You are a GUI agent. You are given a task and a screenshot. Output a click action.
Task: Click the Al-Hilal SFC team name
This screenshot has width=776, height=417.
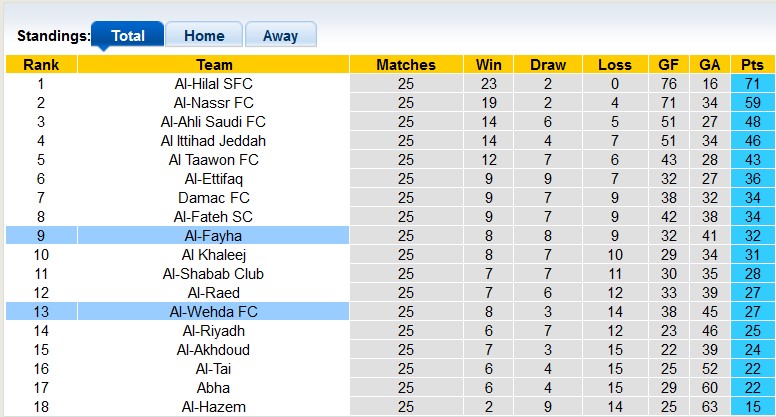coord(213,84)
